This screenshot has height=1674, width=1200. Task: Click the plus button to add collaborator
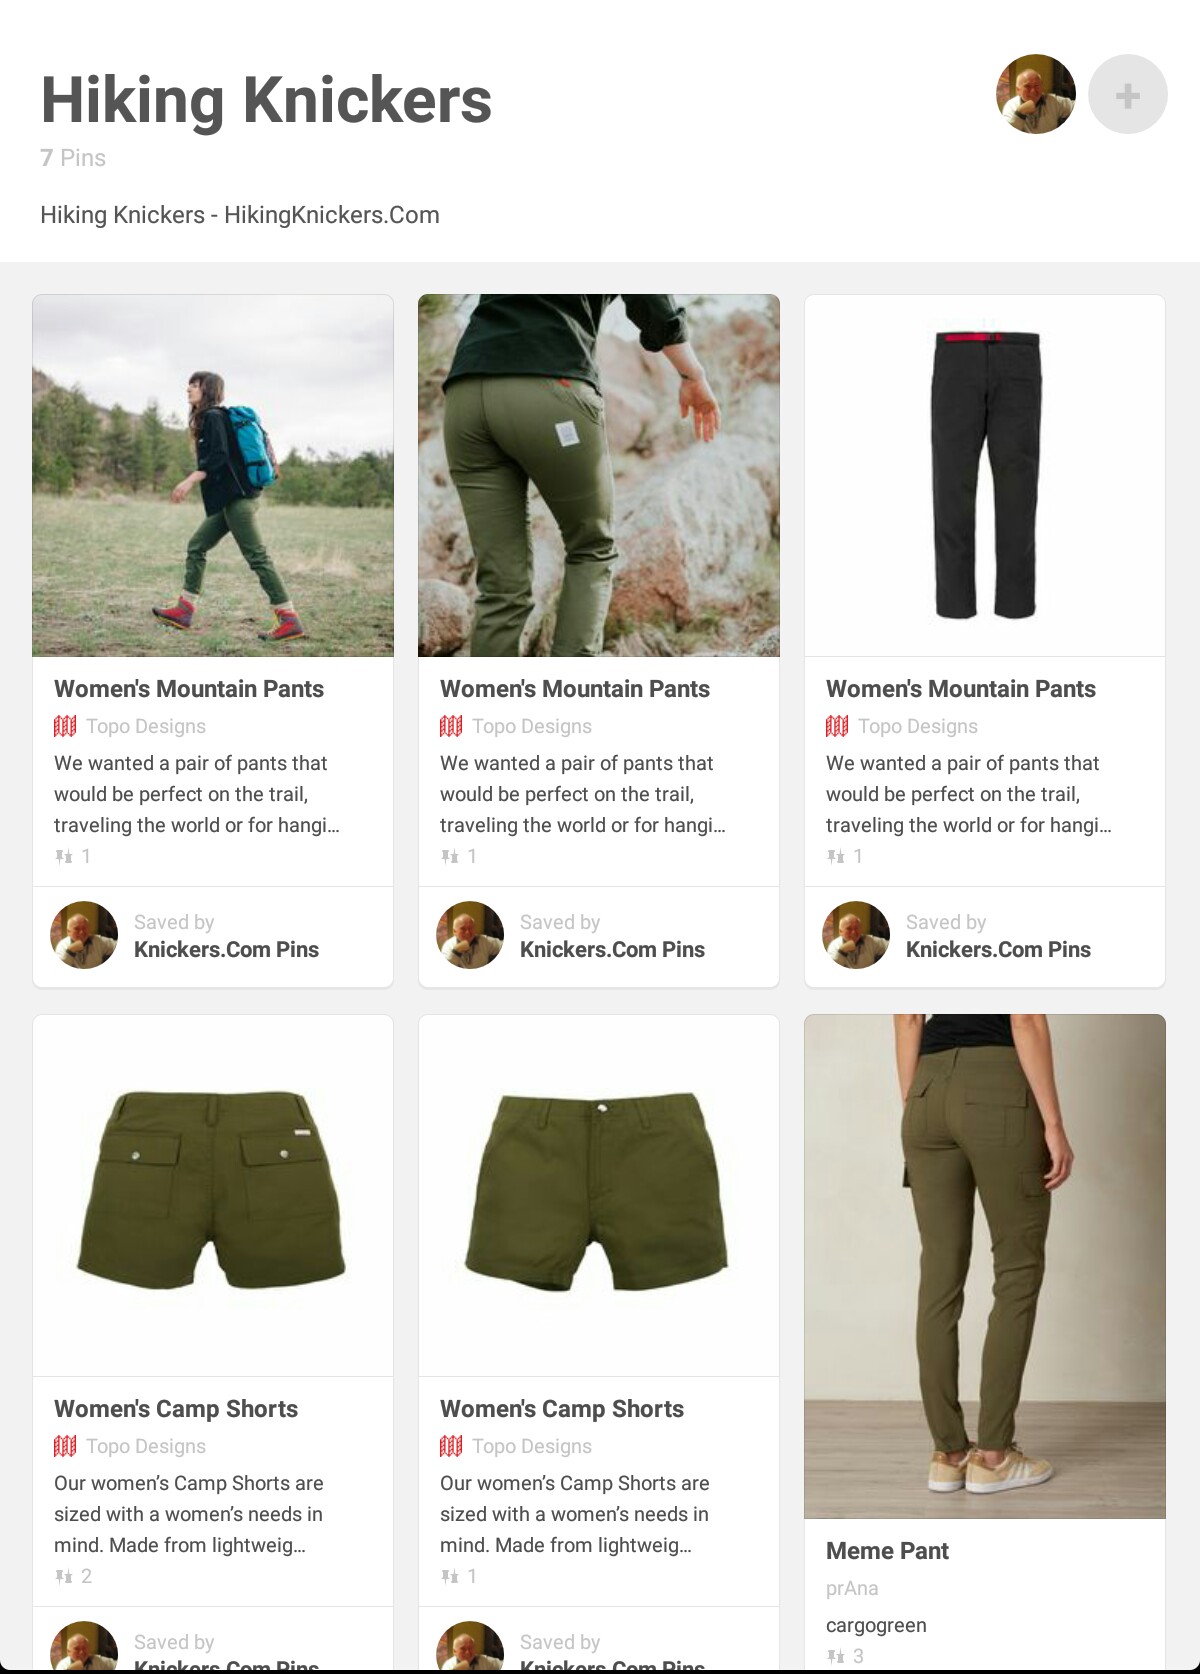click(1127, 95)
